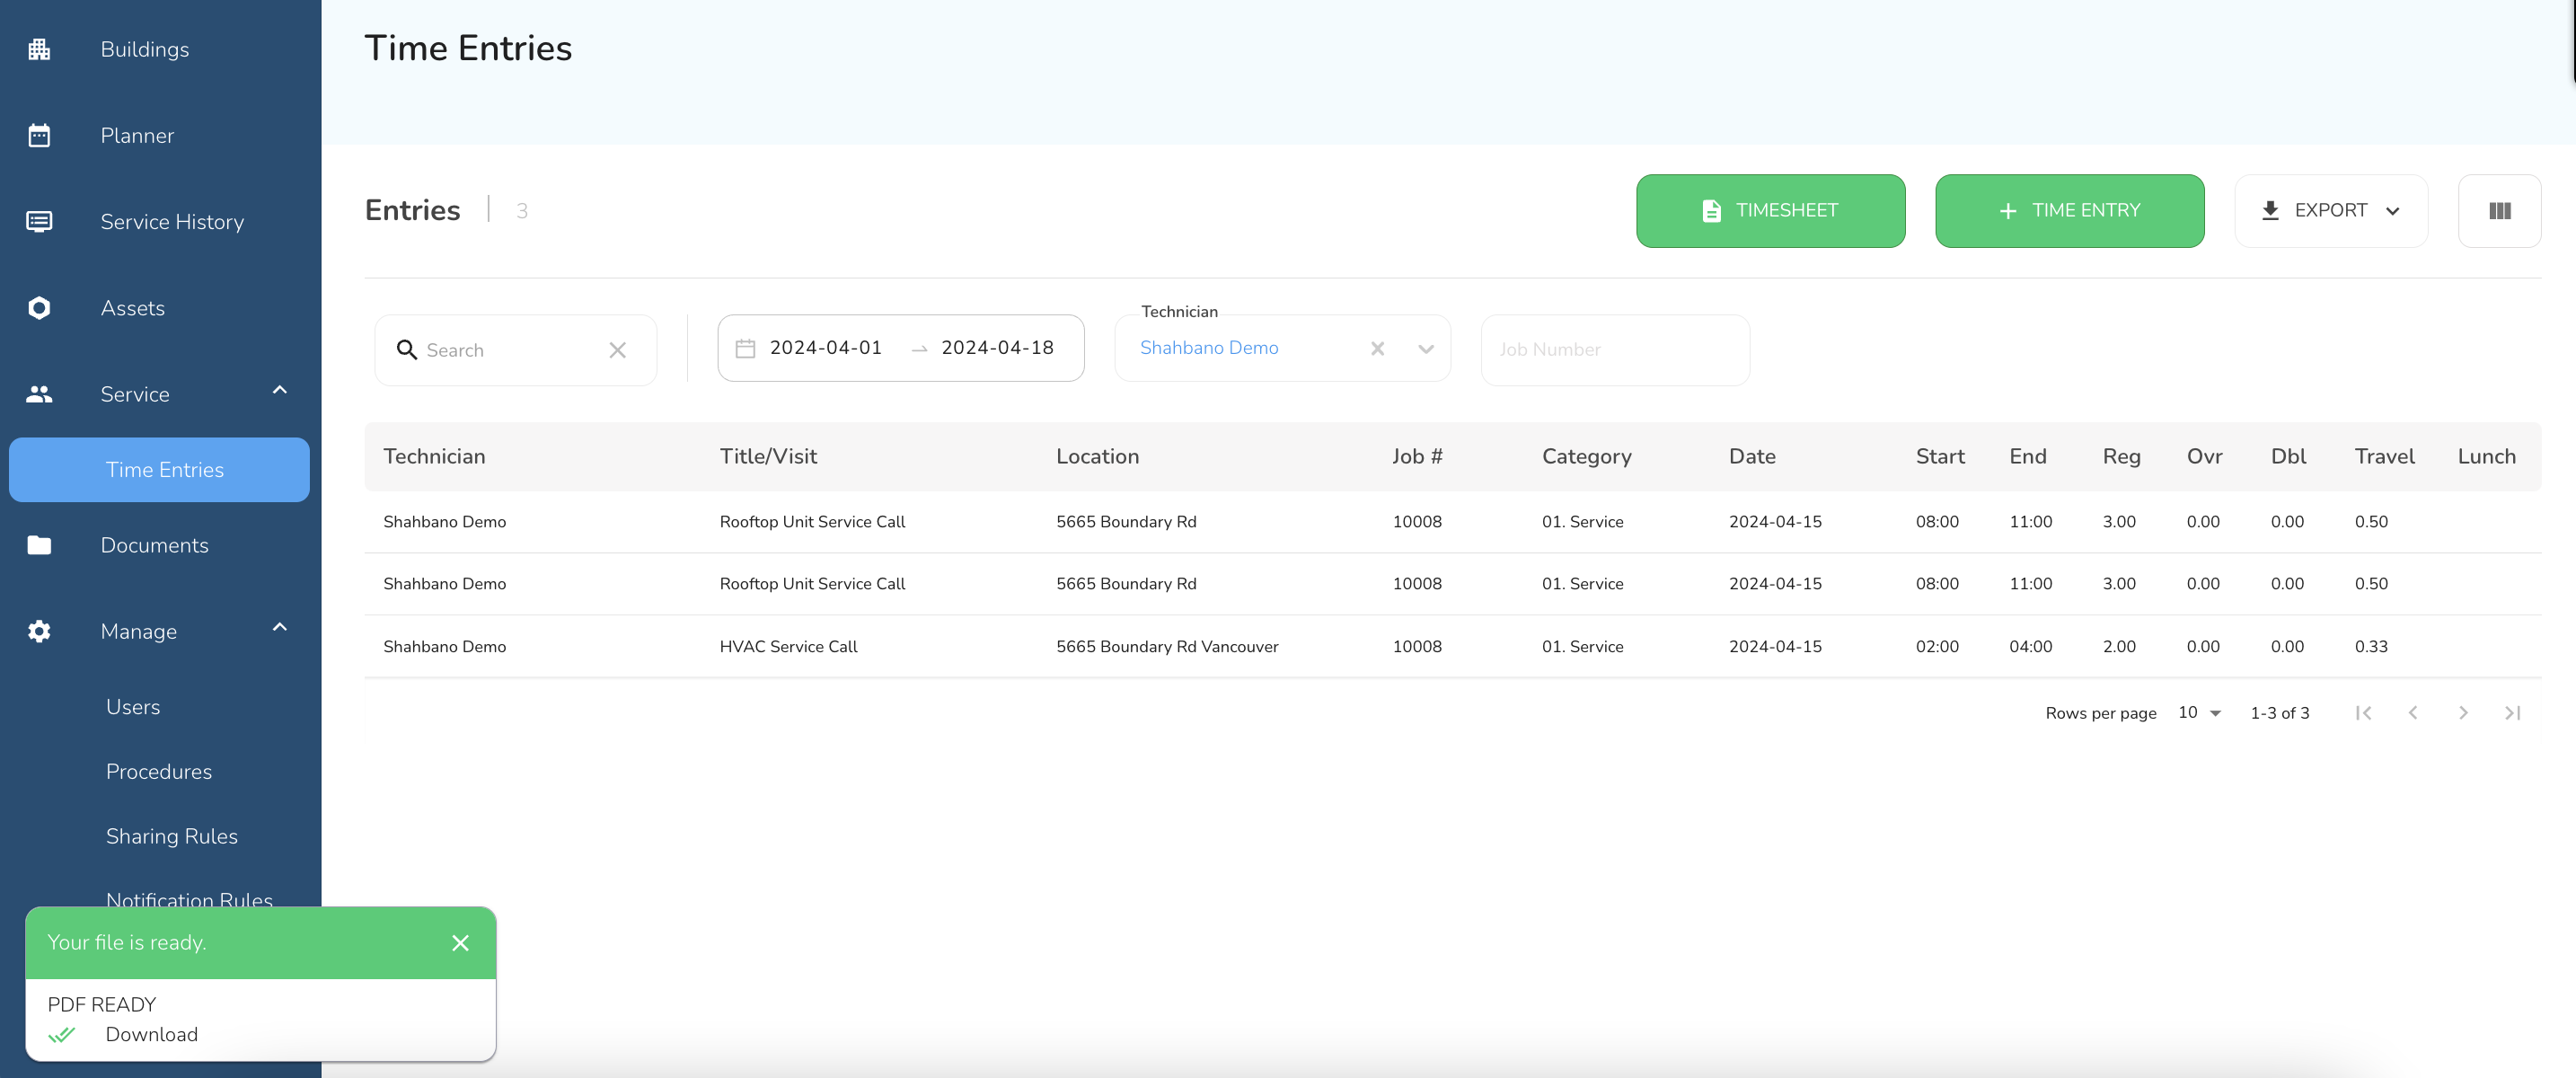The width and height of the screenshot is (2576, 1078).
Task: Open Buildings in the sidebar
Action: coord(145,49)
